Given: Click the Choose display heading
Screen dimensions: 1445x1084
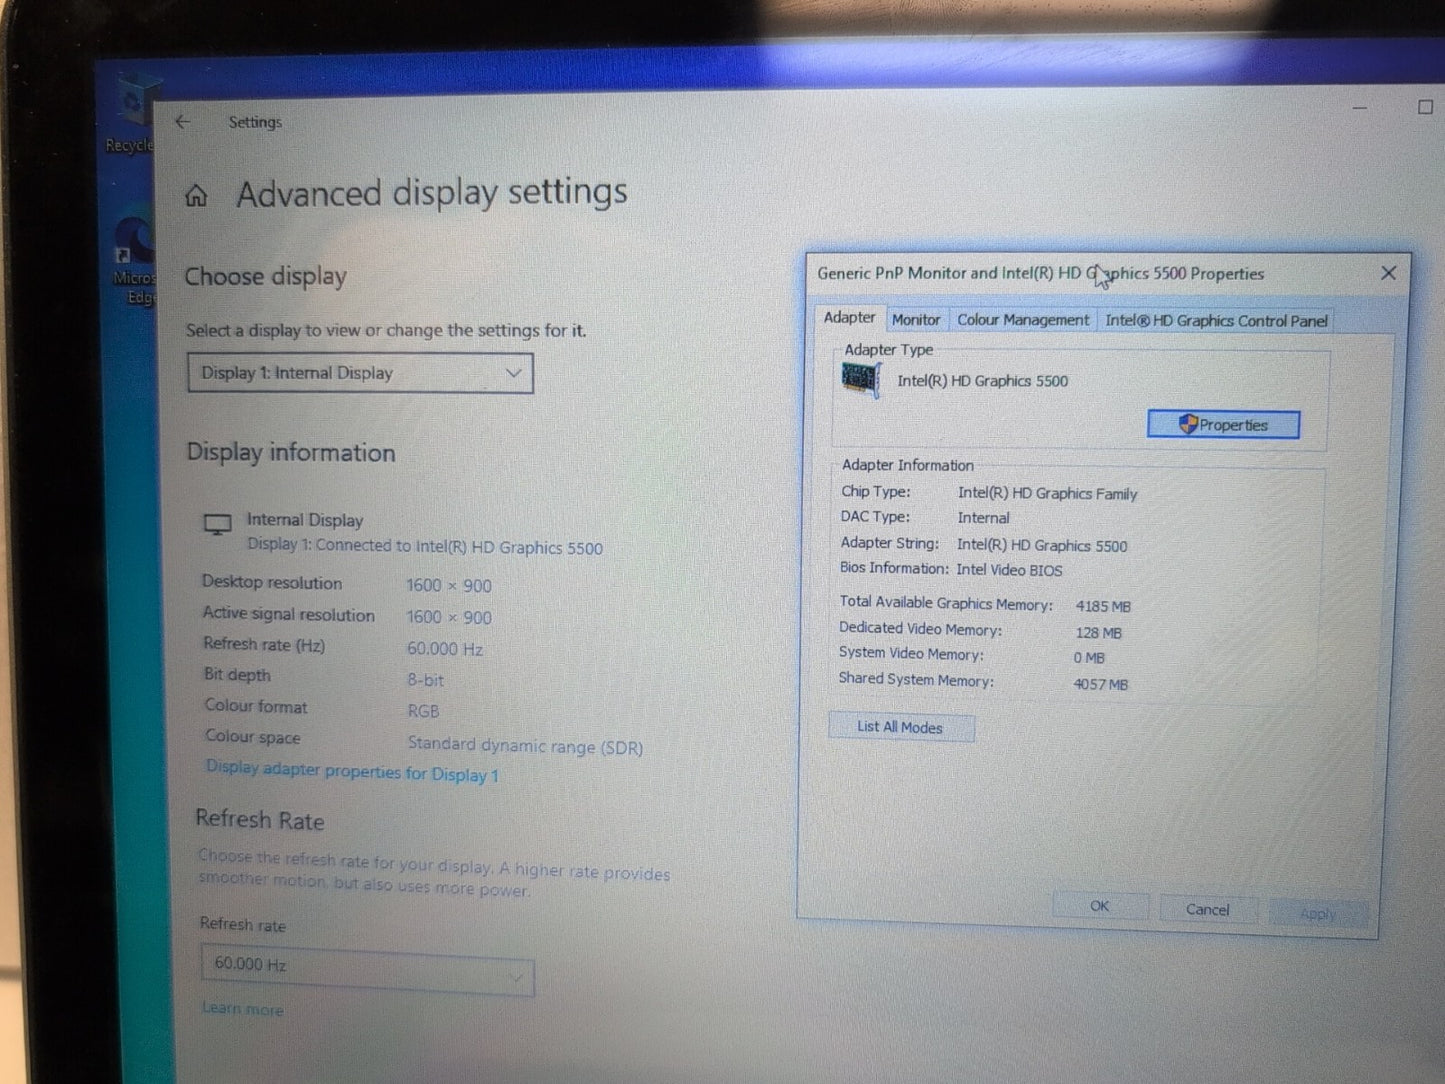Looking at the screenshot, I should [x=266, y=276].
